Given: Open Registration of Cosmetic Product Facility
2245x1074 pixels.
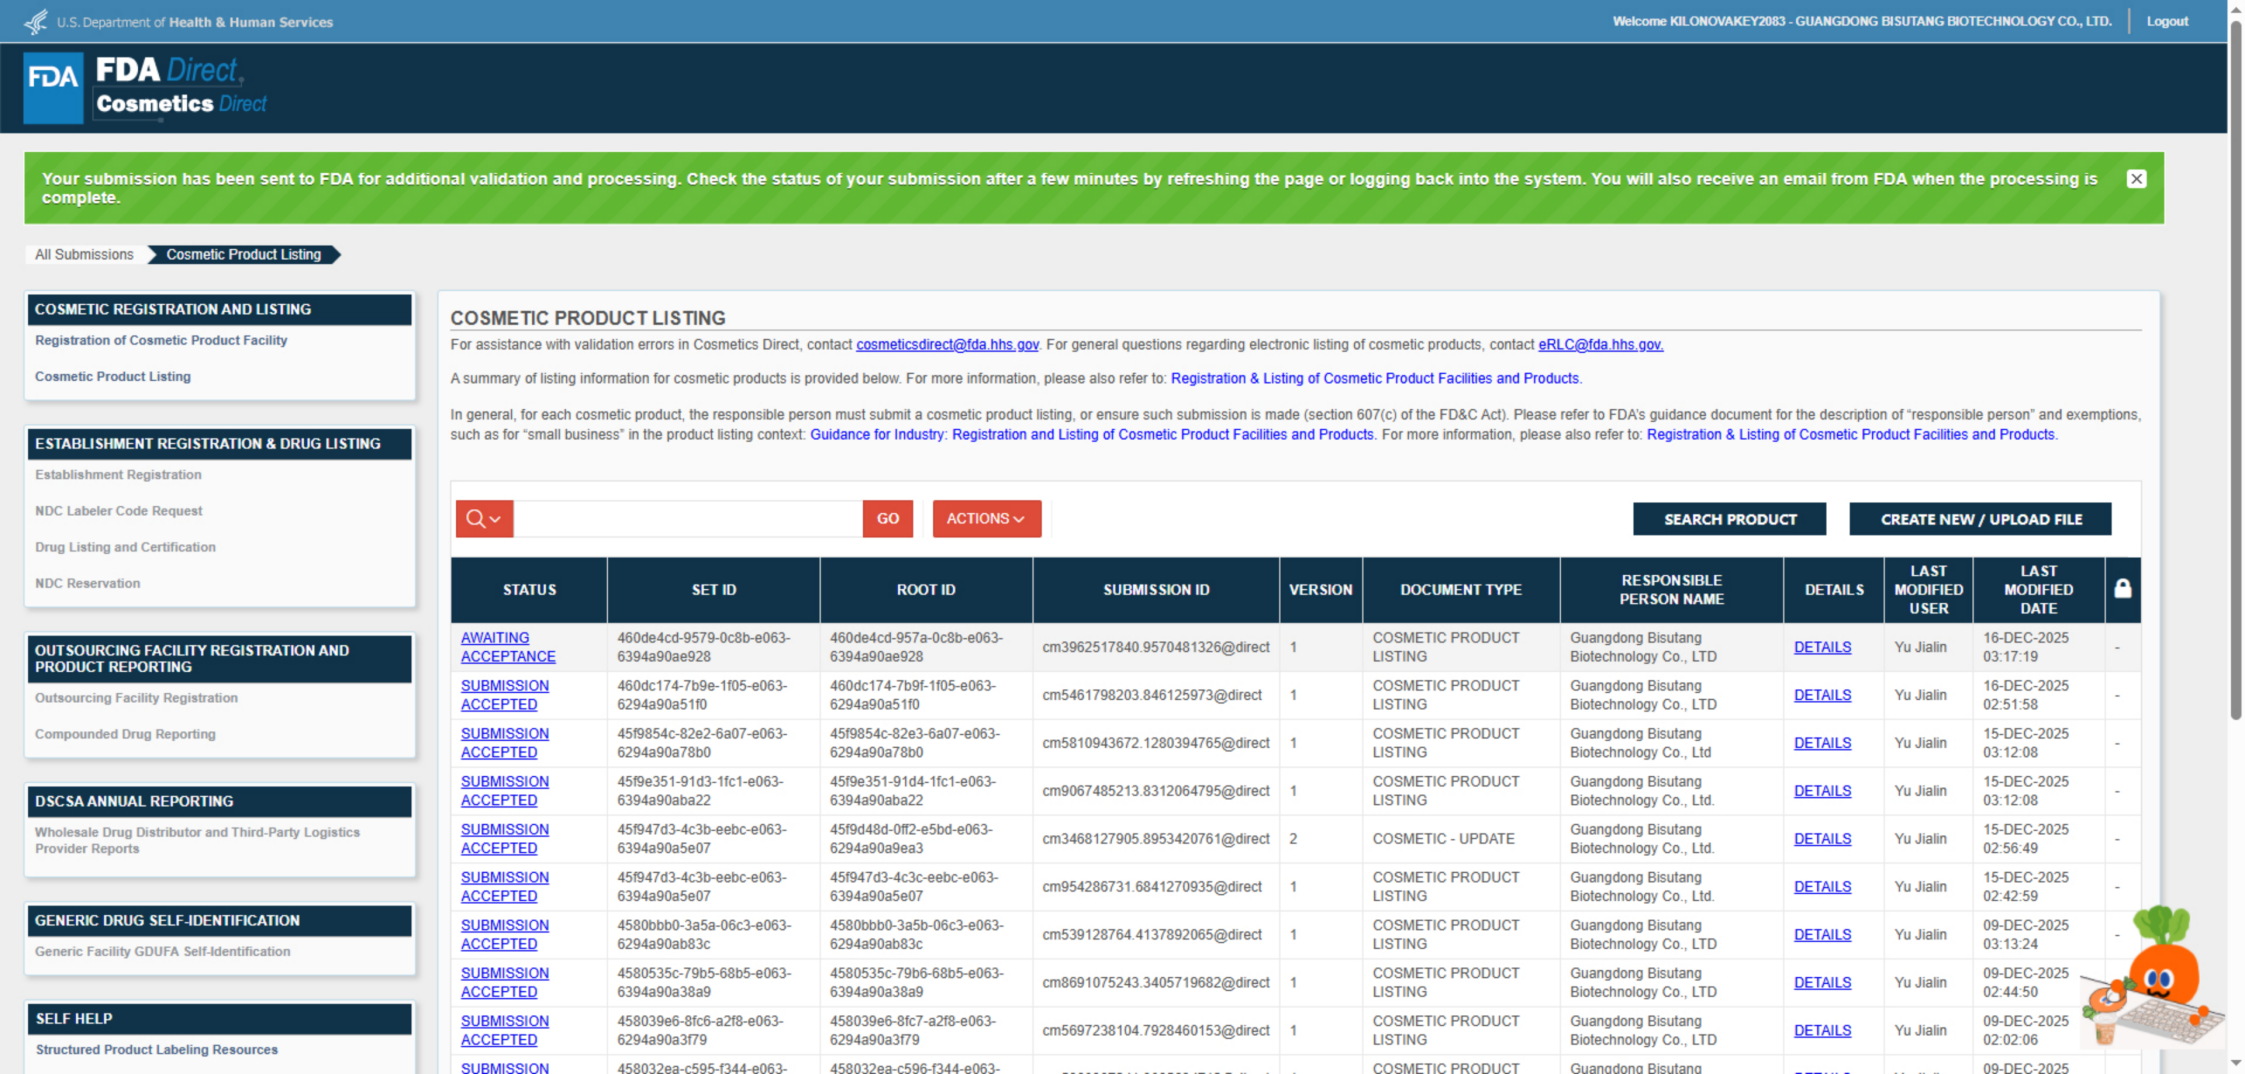Looking at the screenshot, I should tap(161, 341).
